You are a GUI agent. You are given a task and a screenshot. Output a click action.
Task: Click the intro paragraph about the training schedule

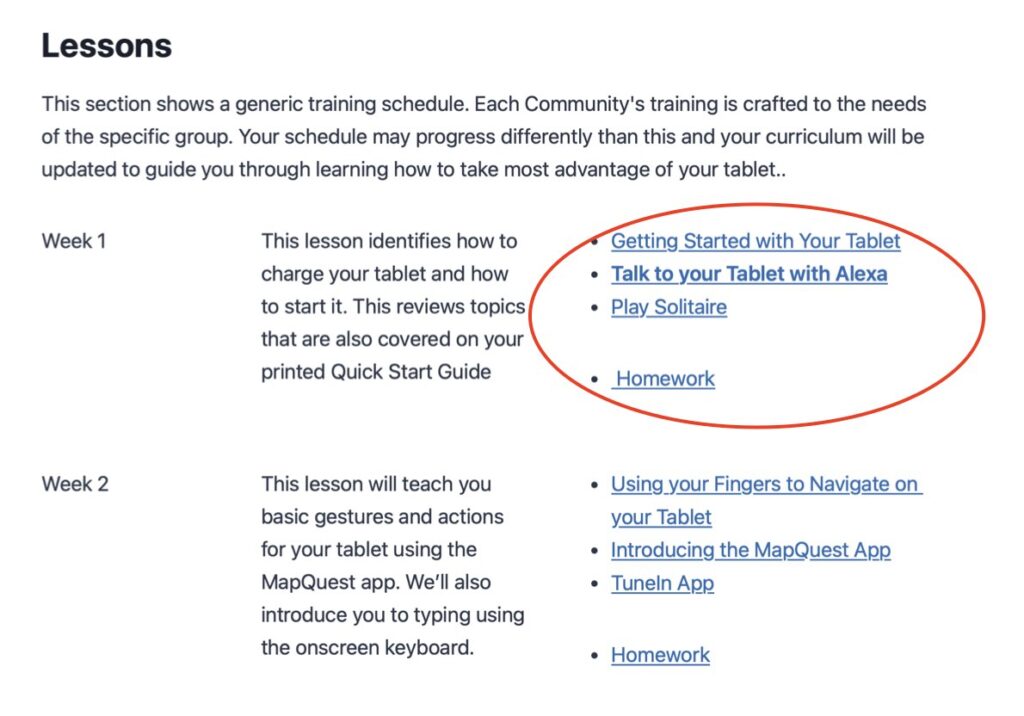(x=484, y=137)
